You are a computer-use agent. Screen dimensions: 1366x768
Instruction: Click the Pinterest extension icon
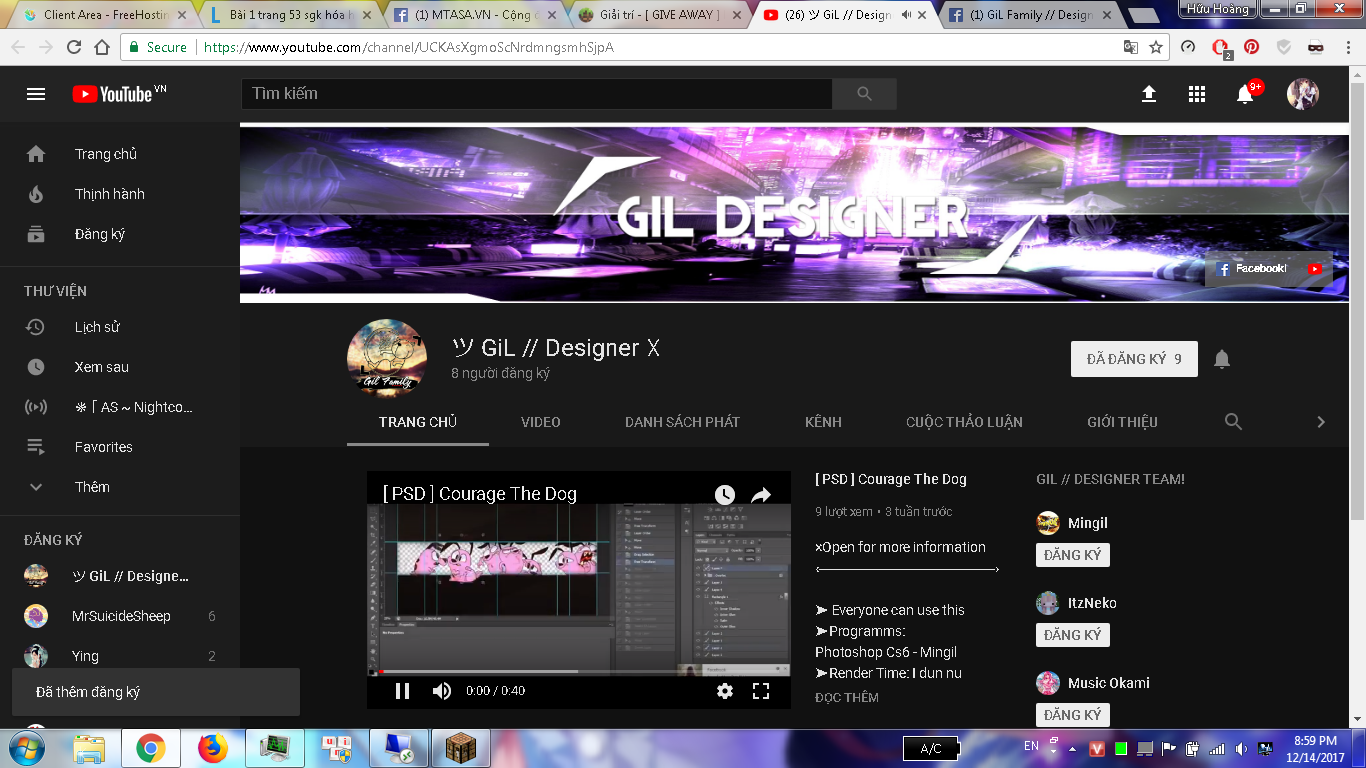pyautogui.click(x=1252, y=47)
